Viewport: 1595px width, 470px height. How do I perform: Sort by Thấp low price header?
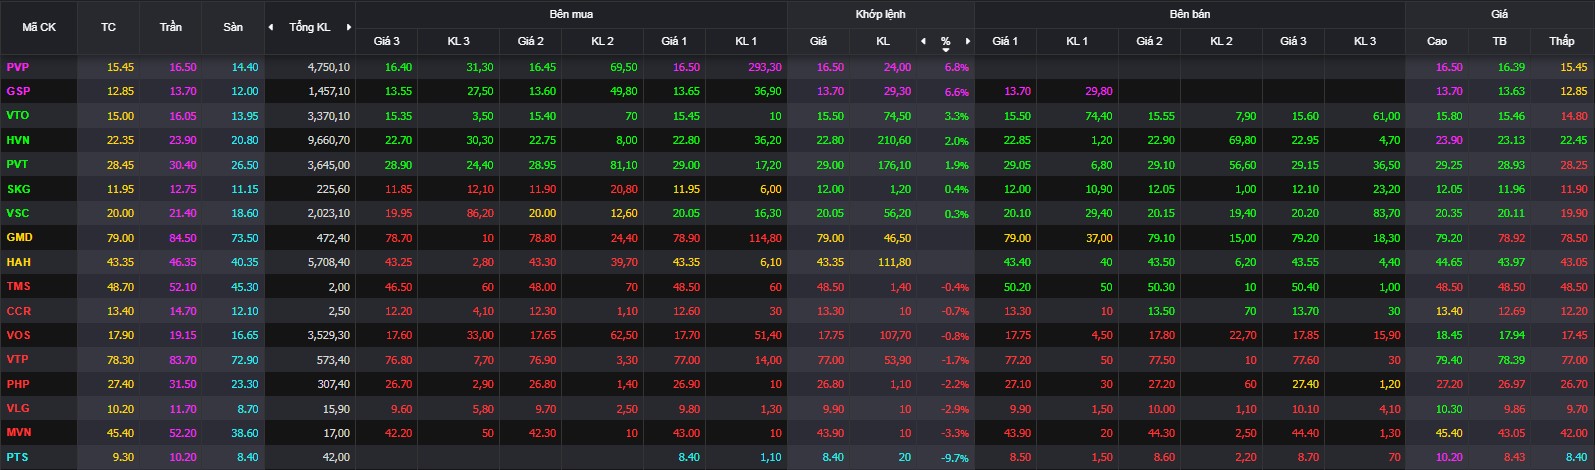(1561, 41)
